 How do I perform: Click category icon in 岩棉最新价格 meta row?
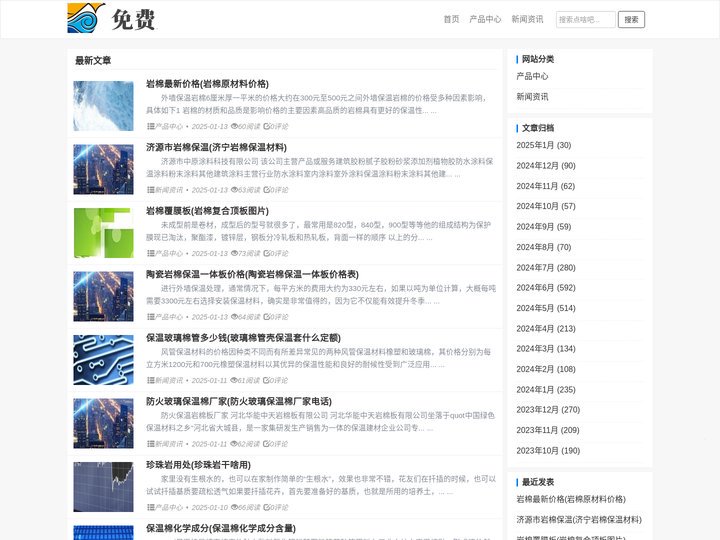click(151, 126)
